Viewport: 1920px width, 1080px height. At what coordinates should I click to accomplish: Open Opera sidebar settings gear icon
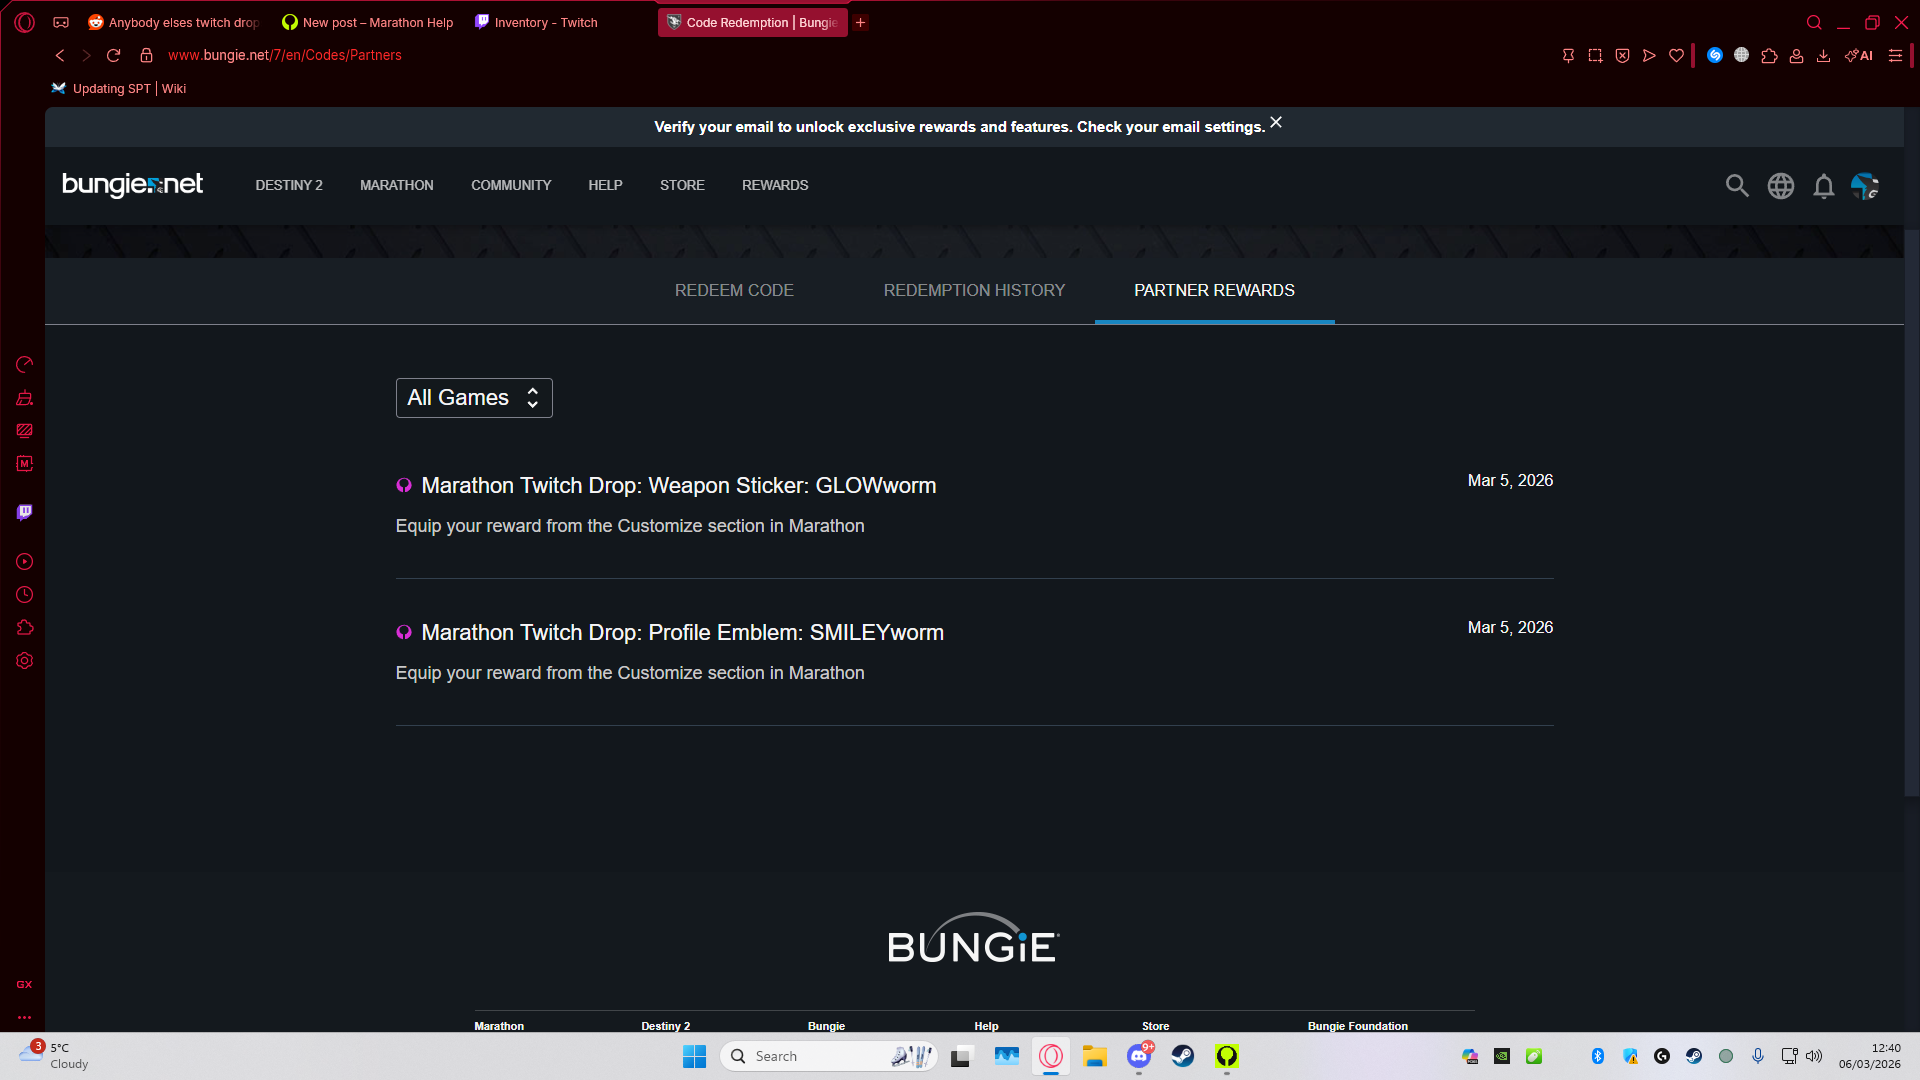[25, 661]
